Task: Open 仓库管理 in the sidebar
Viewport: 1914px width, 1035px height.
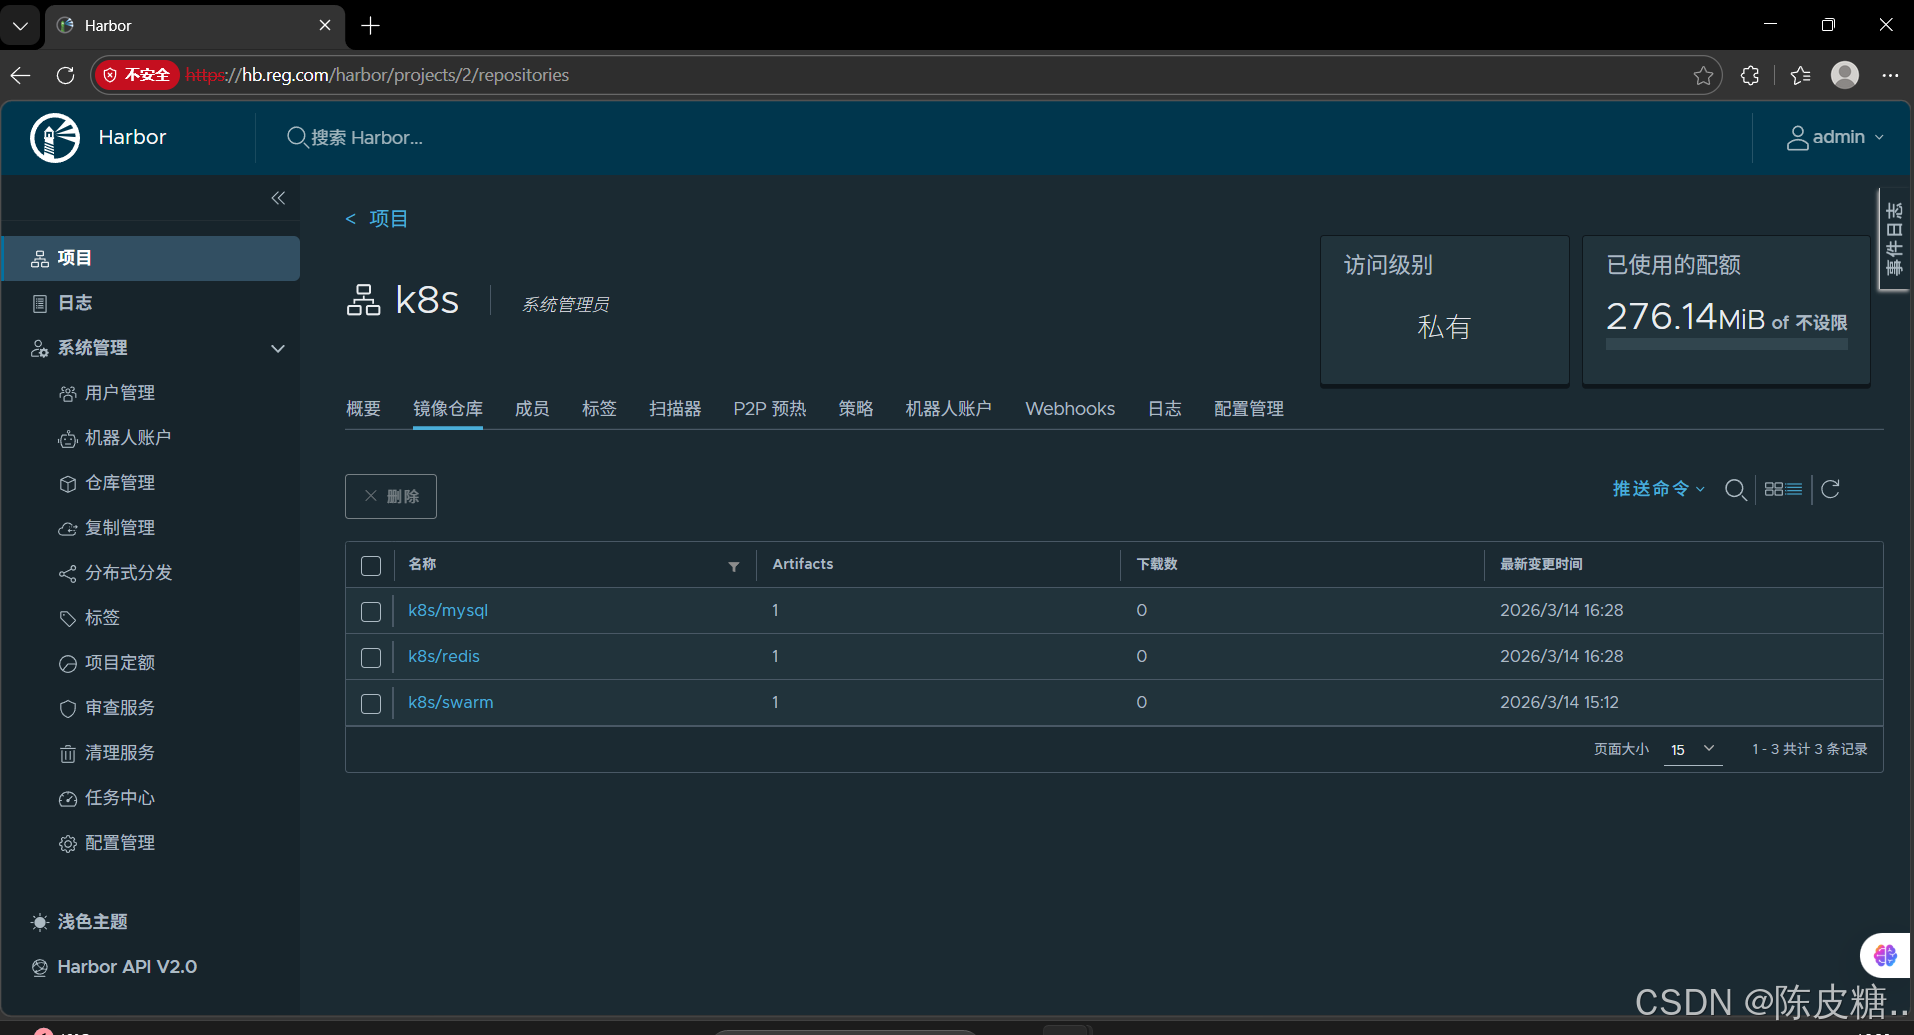Action: point(120,483)
